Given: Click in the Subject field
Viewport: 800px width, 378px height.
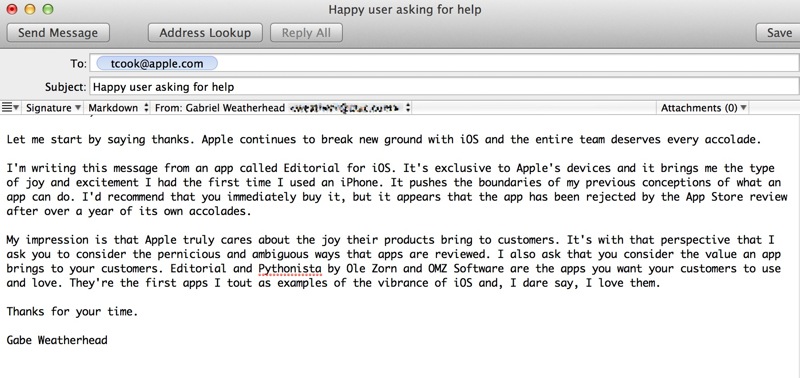Looking at the screenshot, I should 444,87.
